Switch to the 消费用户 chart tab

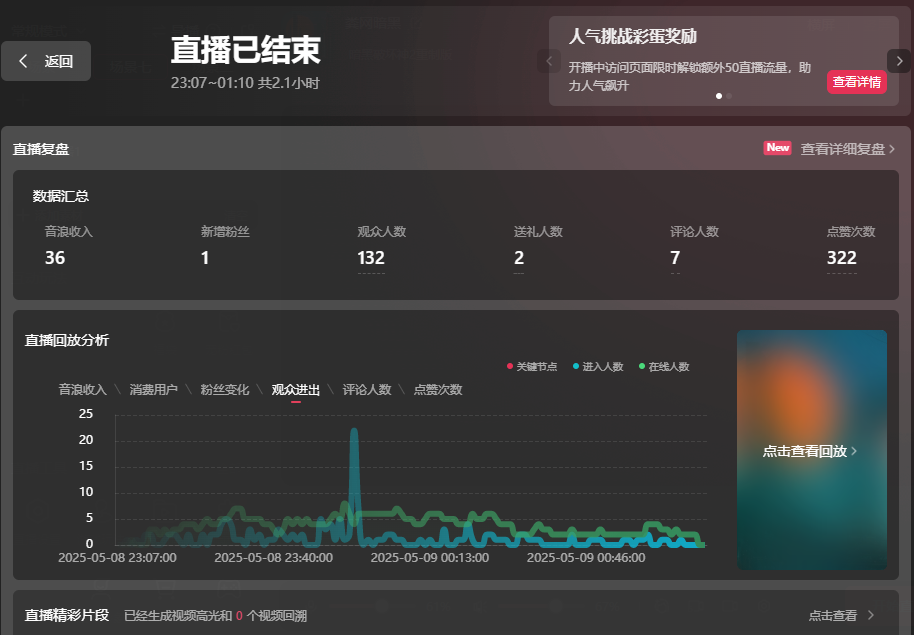click(153, 390)
